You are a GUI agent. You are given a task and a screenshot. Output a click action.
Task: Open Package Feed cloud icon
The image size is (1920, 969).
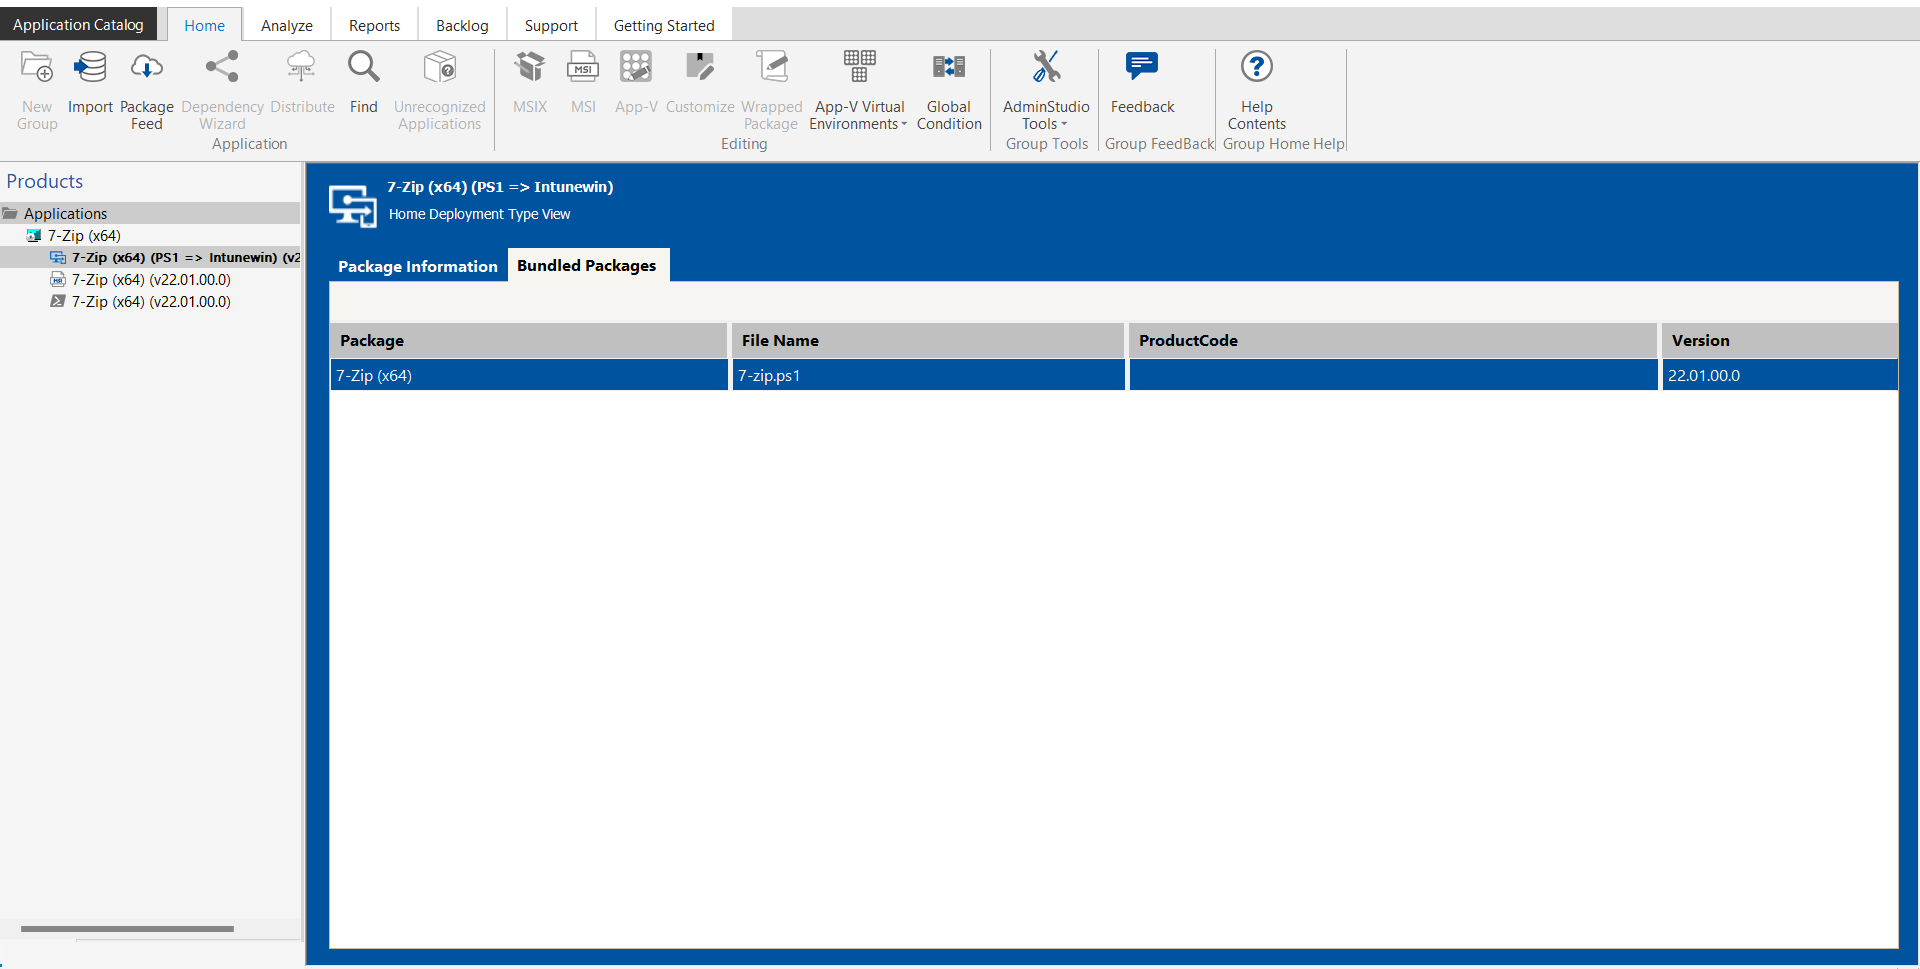[146, 68]
